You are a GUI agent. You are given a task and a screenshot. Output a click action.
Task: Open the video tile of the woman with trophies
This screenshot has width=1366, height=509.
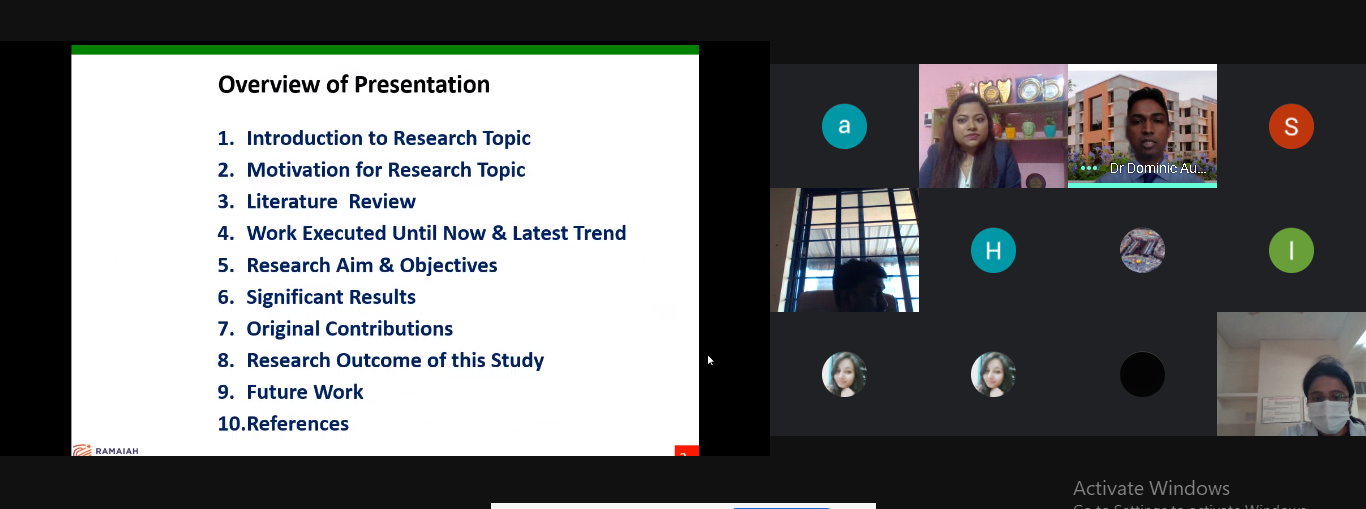click(x=993, y=126)
